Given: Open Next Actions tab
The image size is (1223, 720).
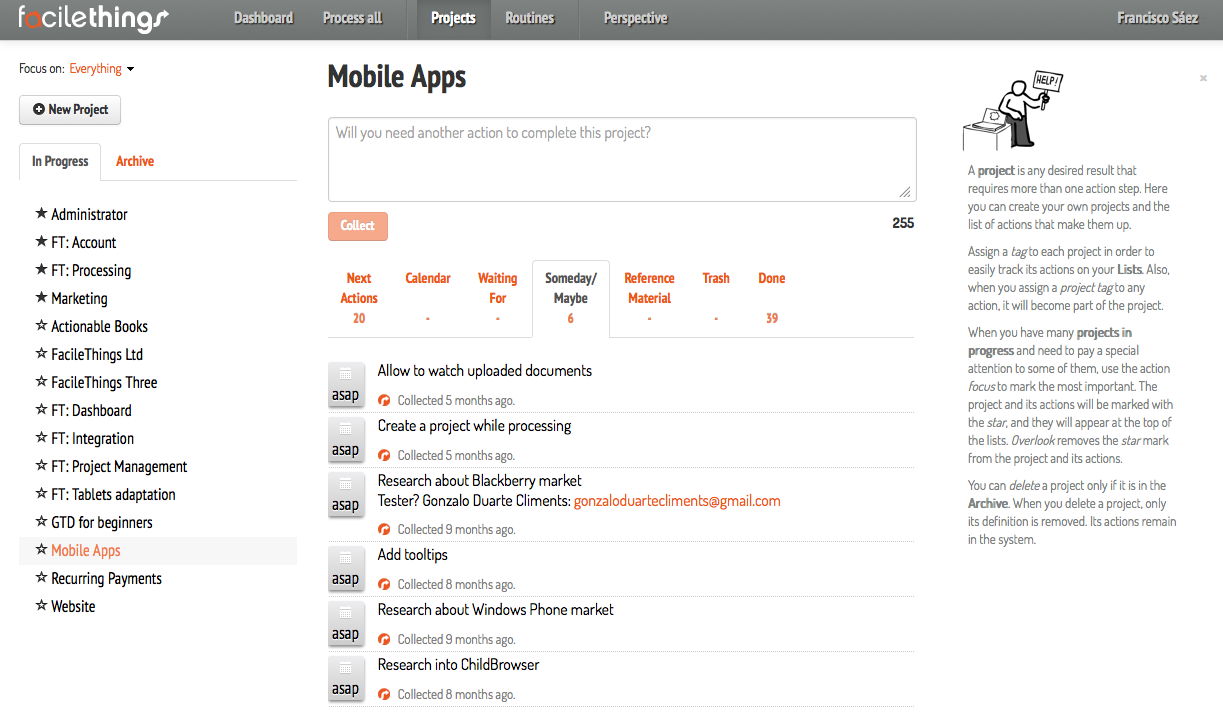Looking at the screenshot, I should pyautogui.click(x=359, y=298).
